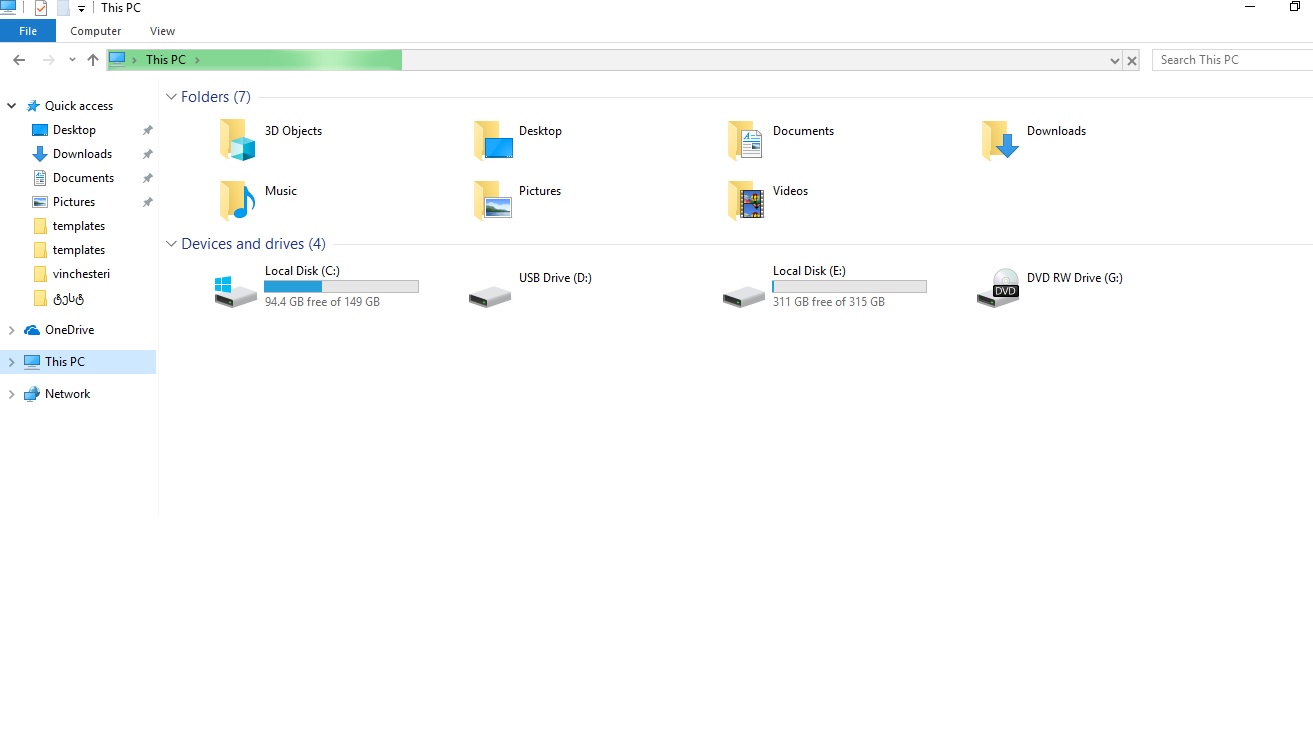Click the This PC breadcrumb in the address bar

point(166,60)
